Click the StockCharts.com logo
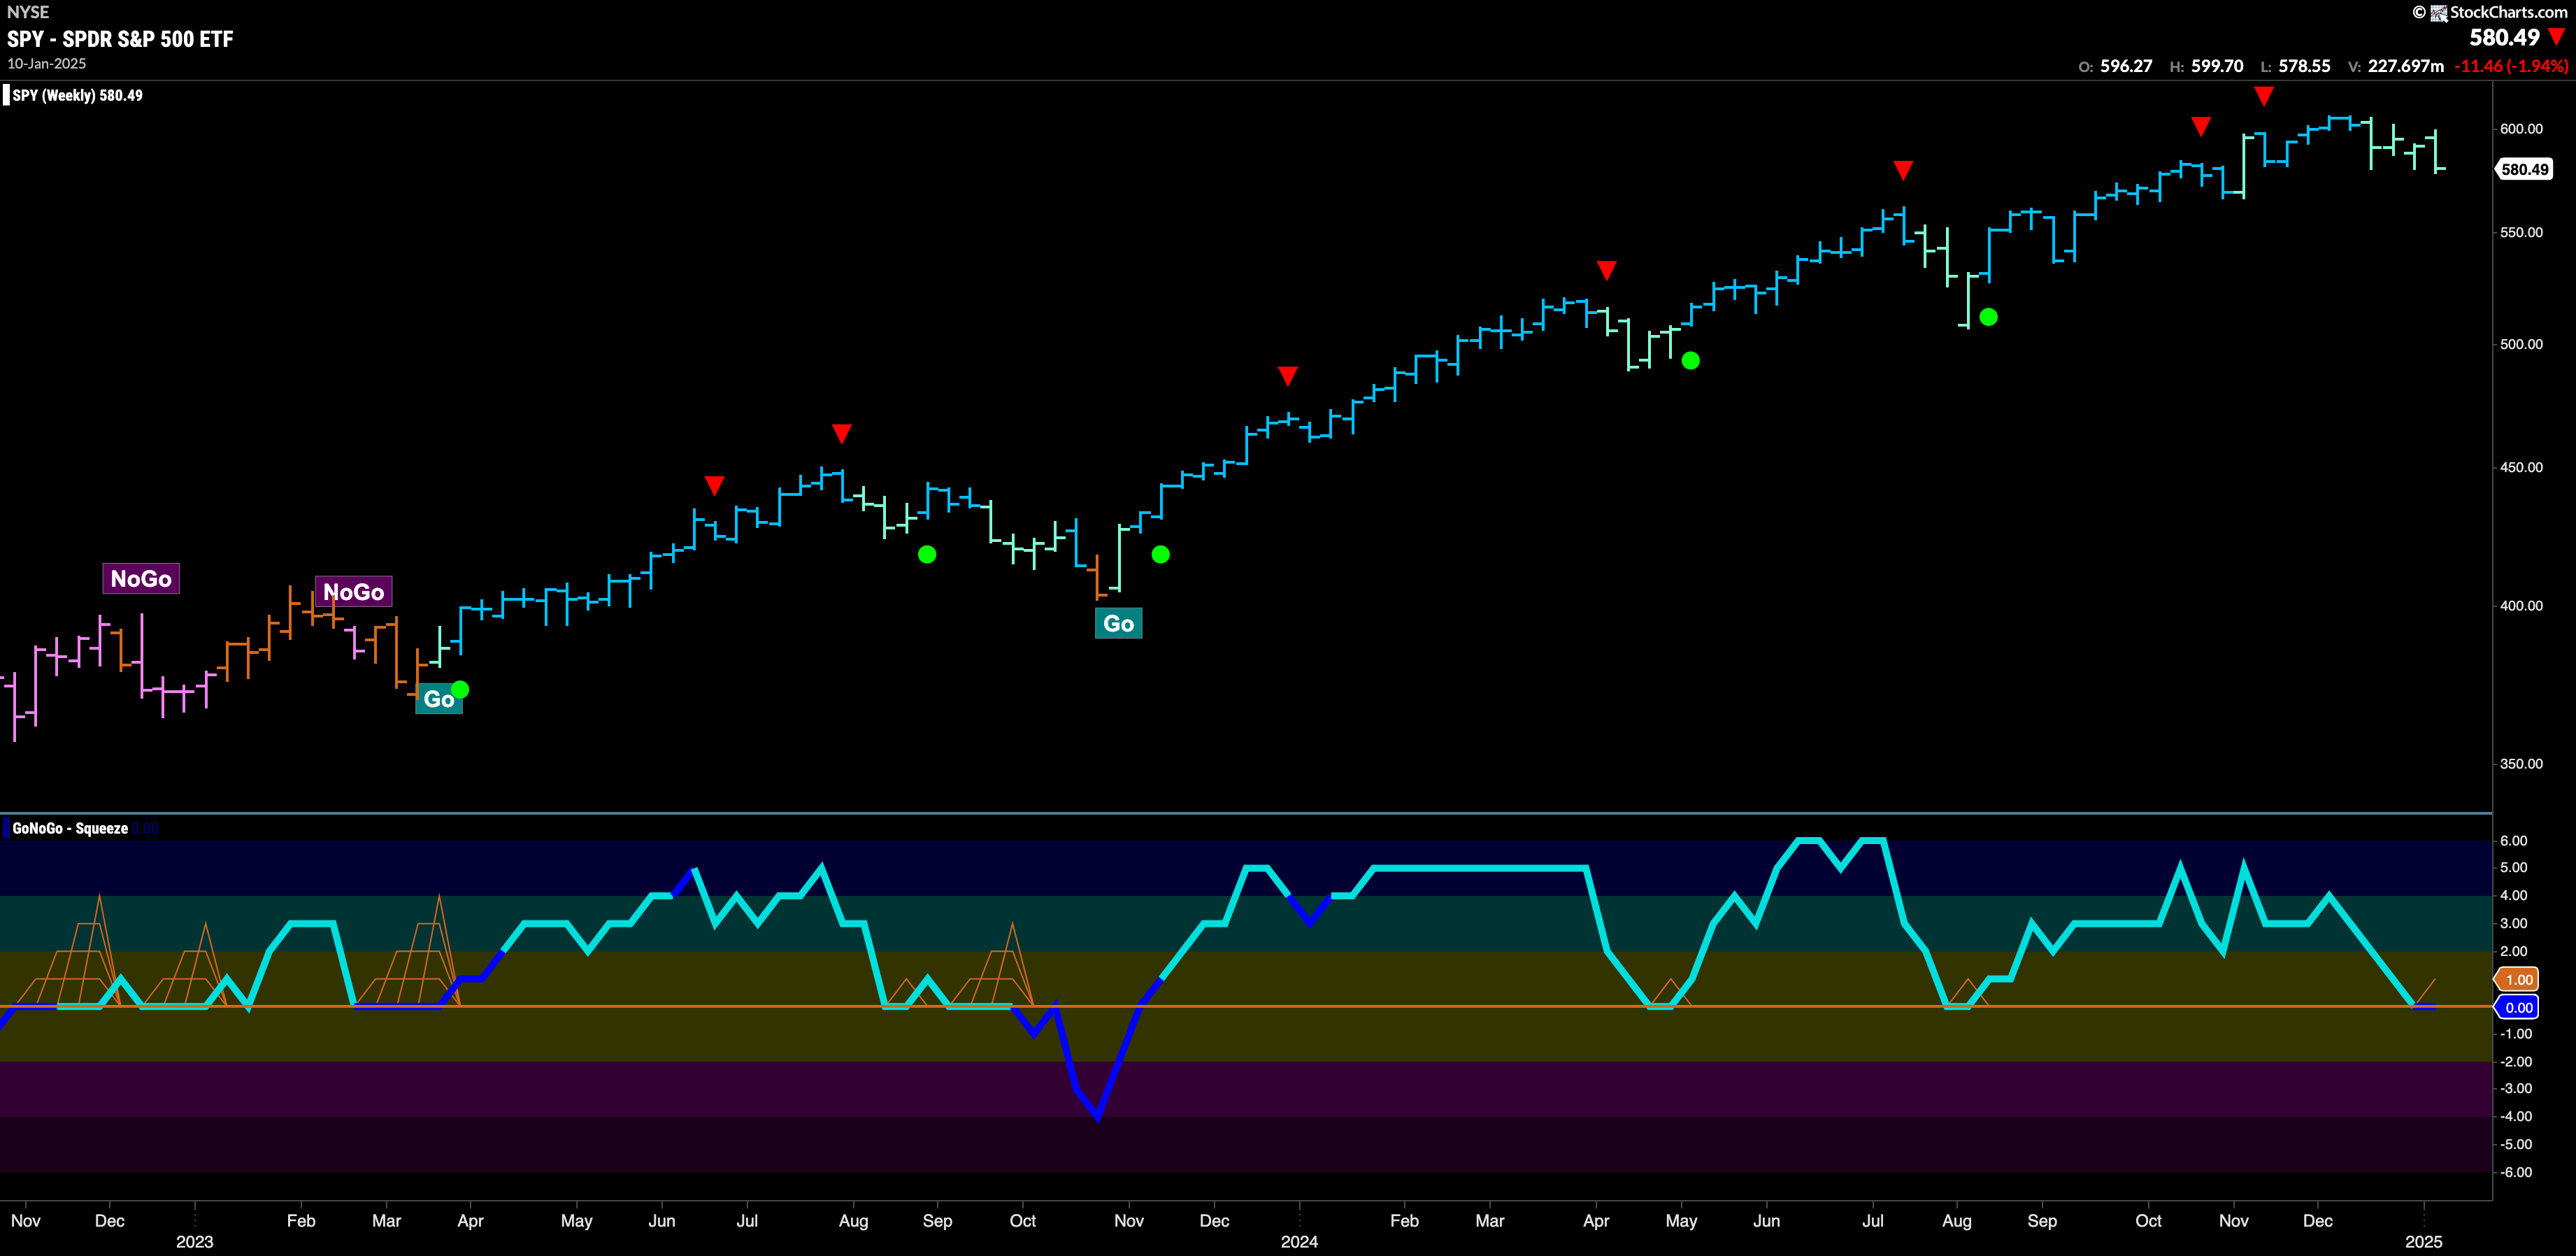Viewport: 2576px width, 1256px height. [x=2498, y=12]
